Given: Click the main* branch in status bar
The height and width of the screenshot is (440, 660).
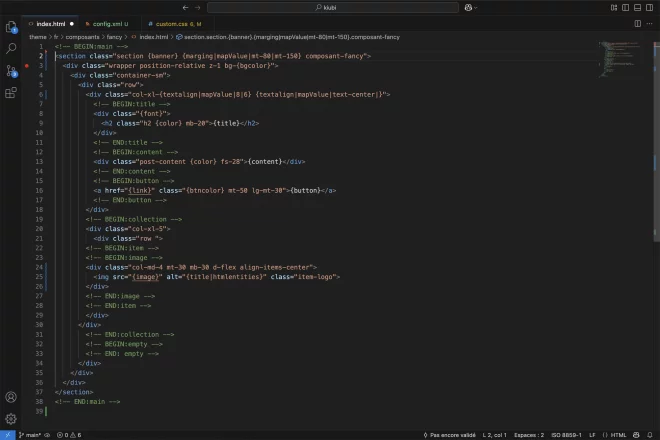Looking at the screenshot, I should (x=30, y=435).
